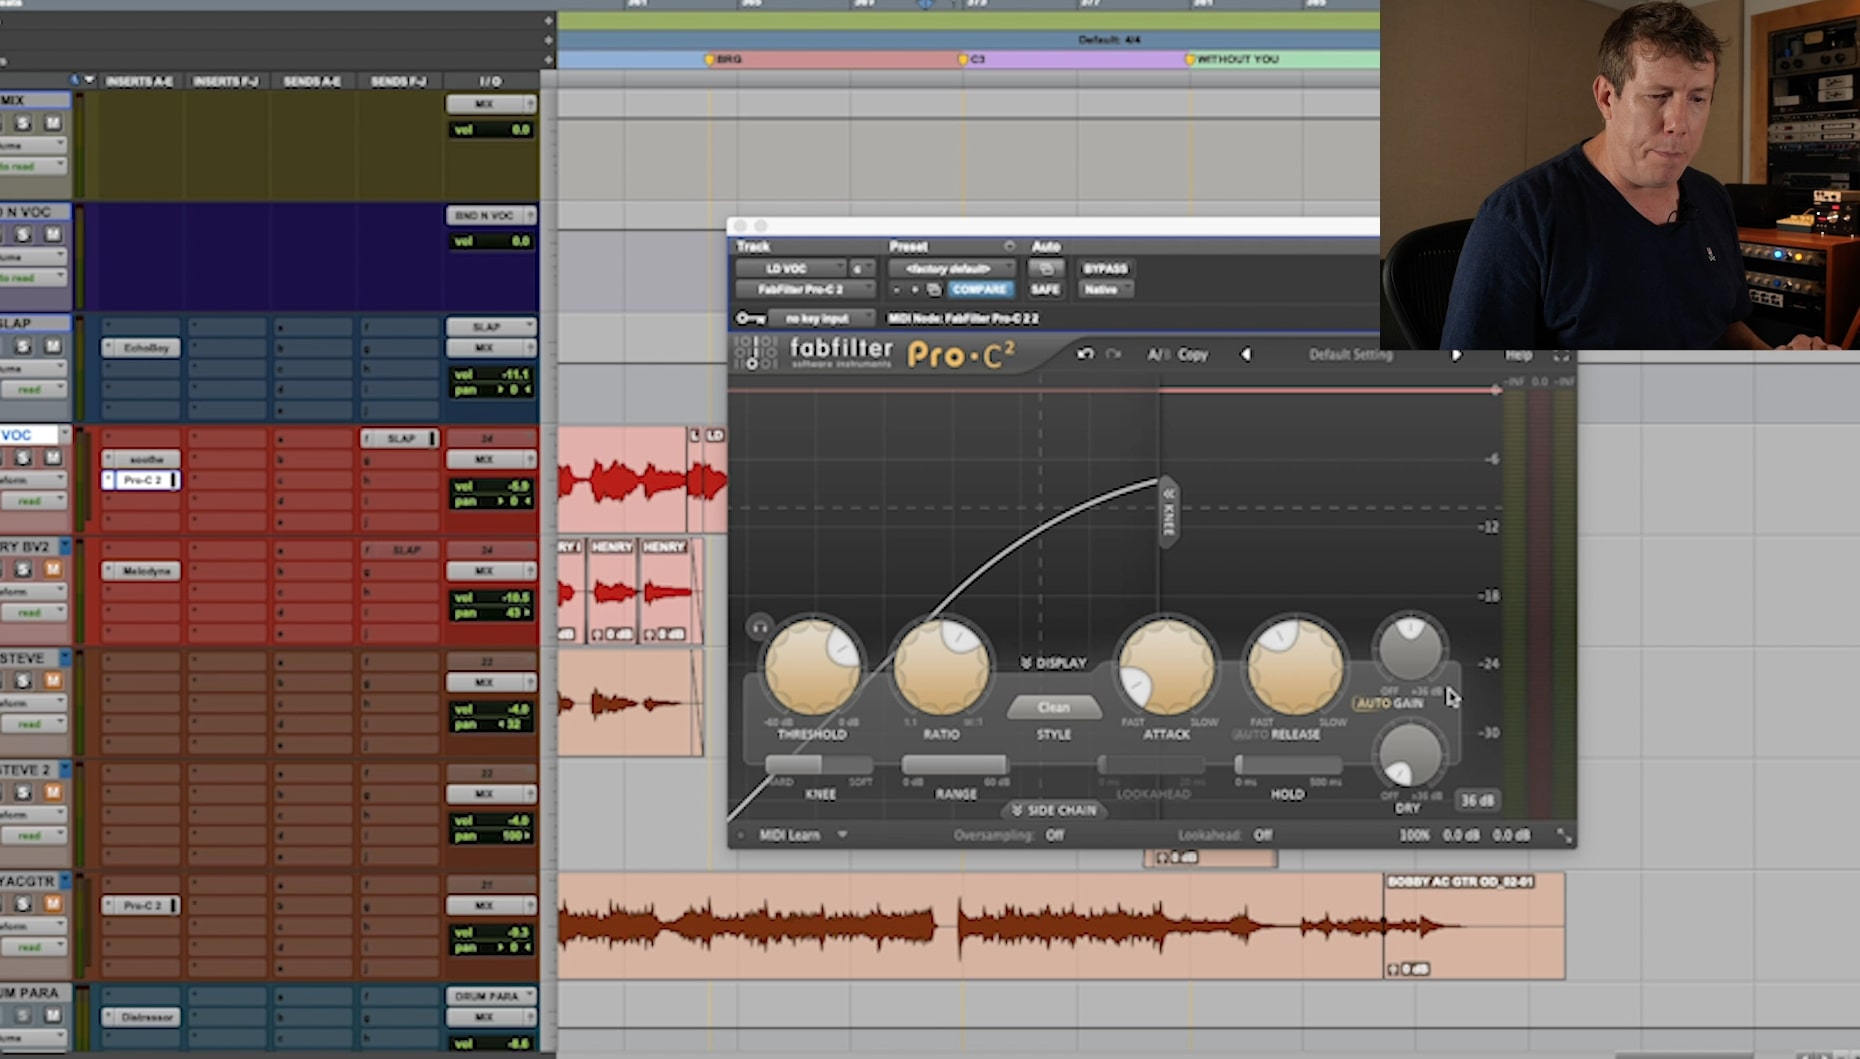The height and width of the screenshot is (1059, 1860).
Task: Click the Oversampling Off setting
Action: (x=1054, y=835)
